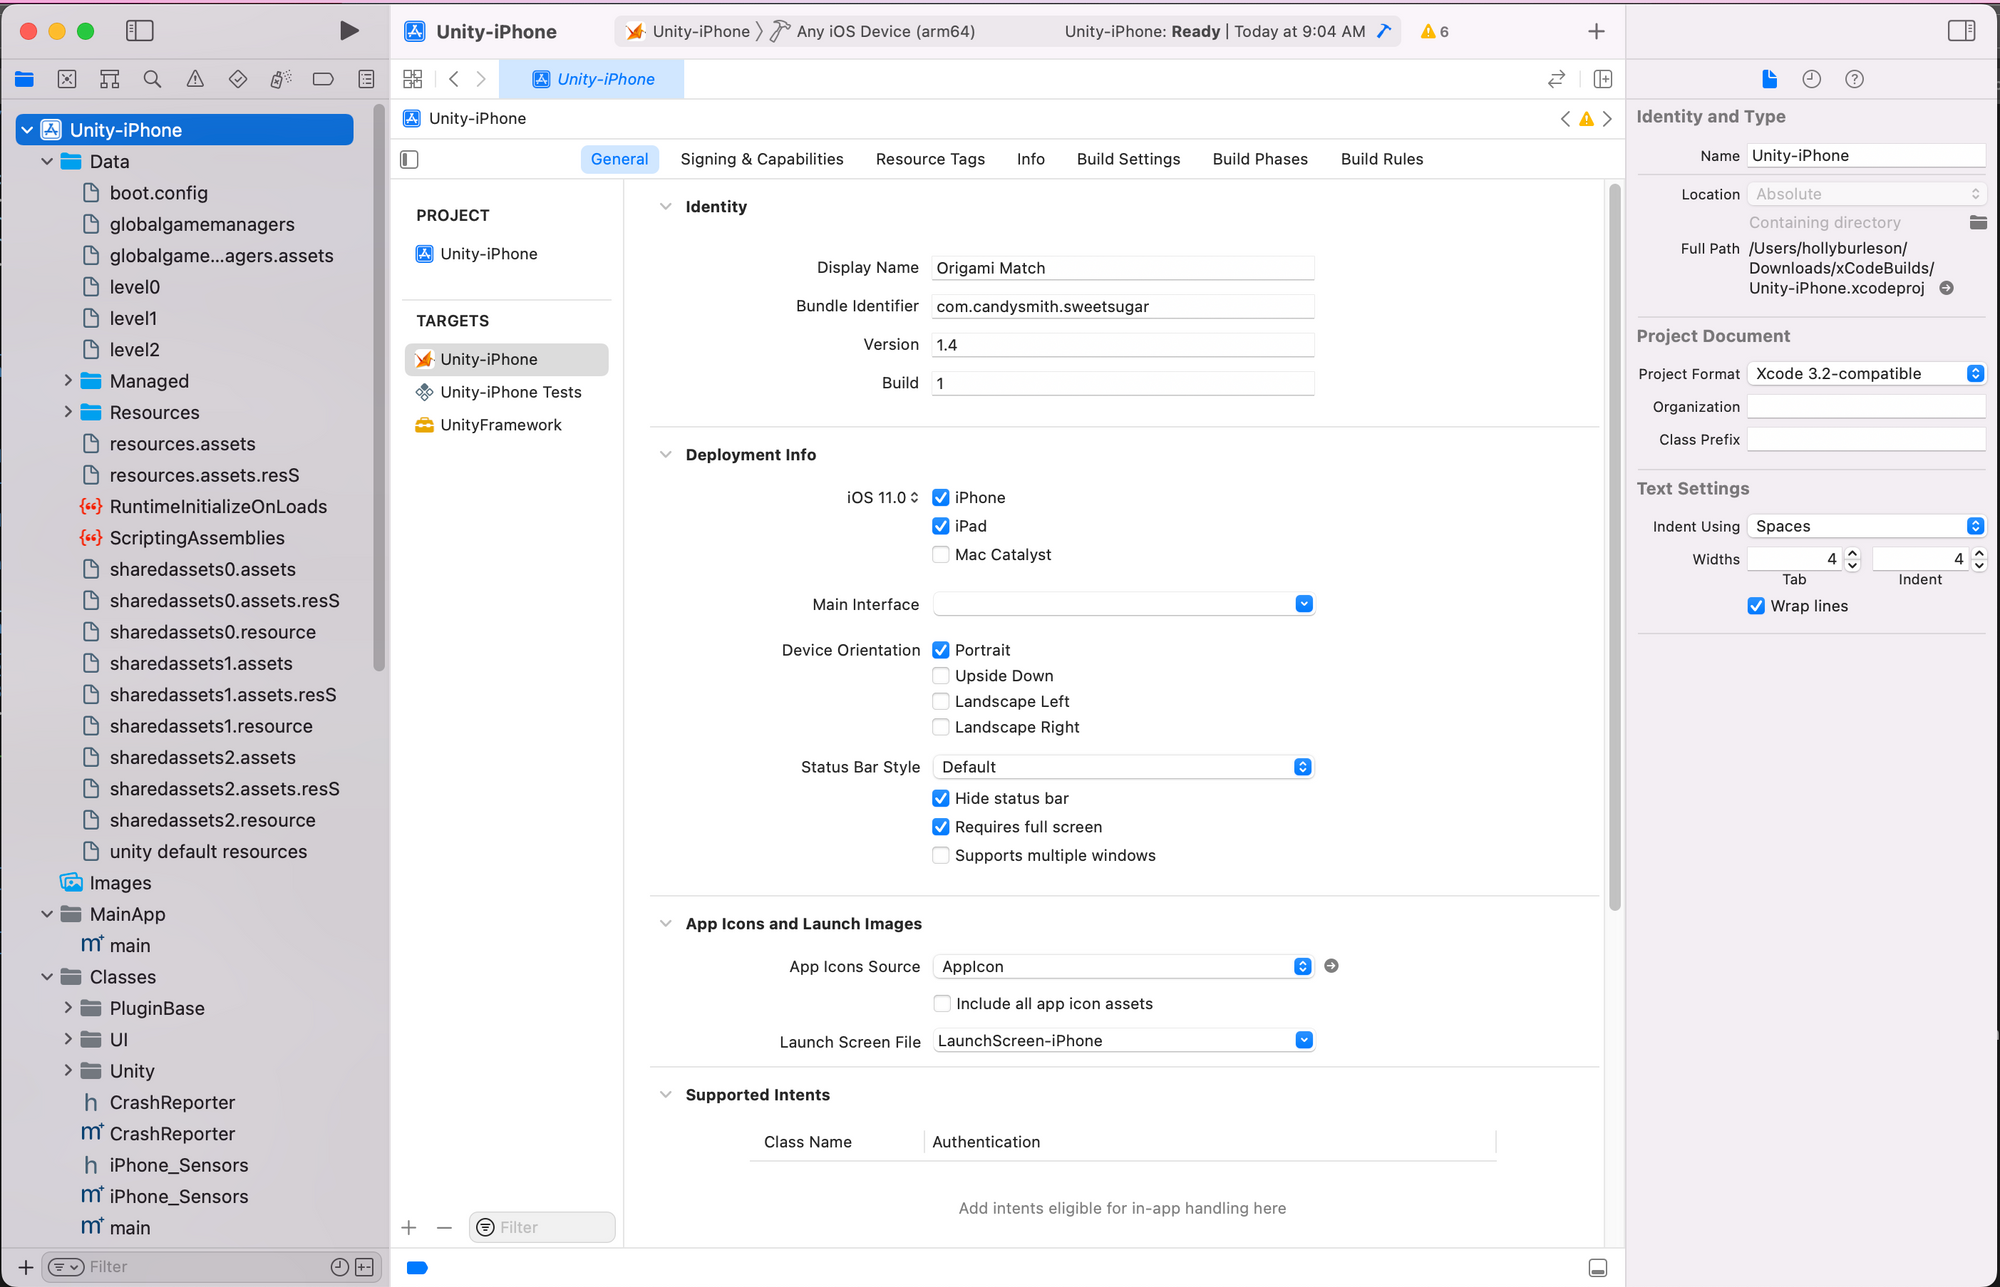Run the project with the play button

[349, 30]
